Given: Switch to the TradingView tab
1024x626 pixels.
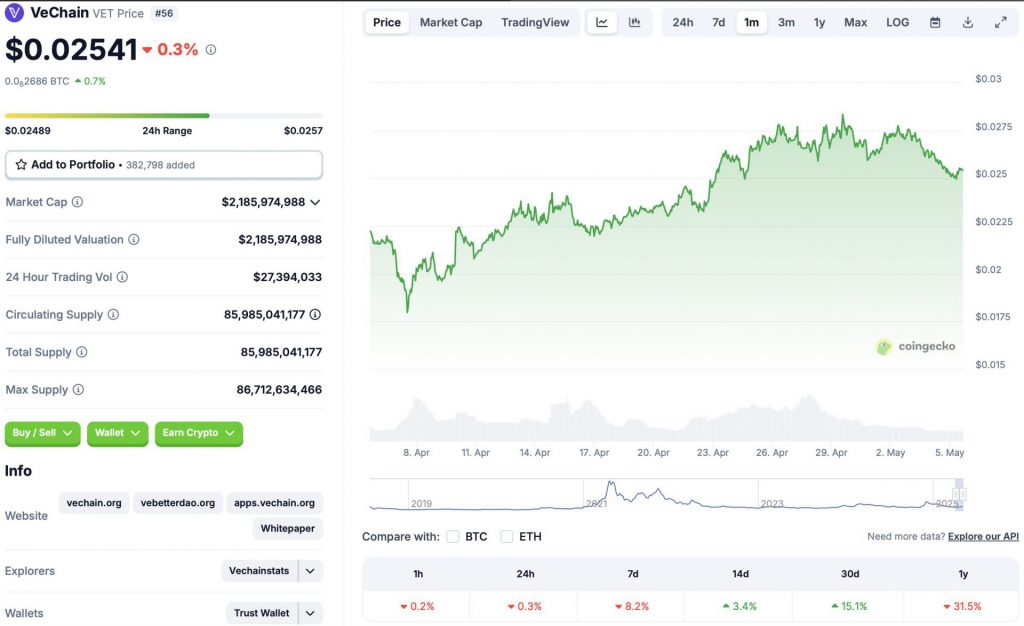Looking at the screenshot, I should coord(535,22).
